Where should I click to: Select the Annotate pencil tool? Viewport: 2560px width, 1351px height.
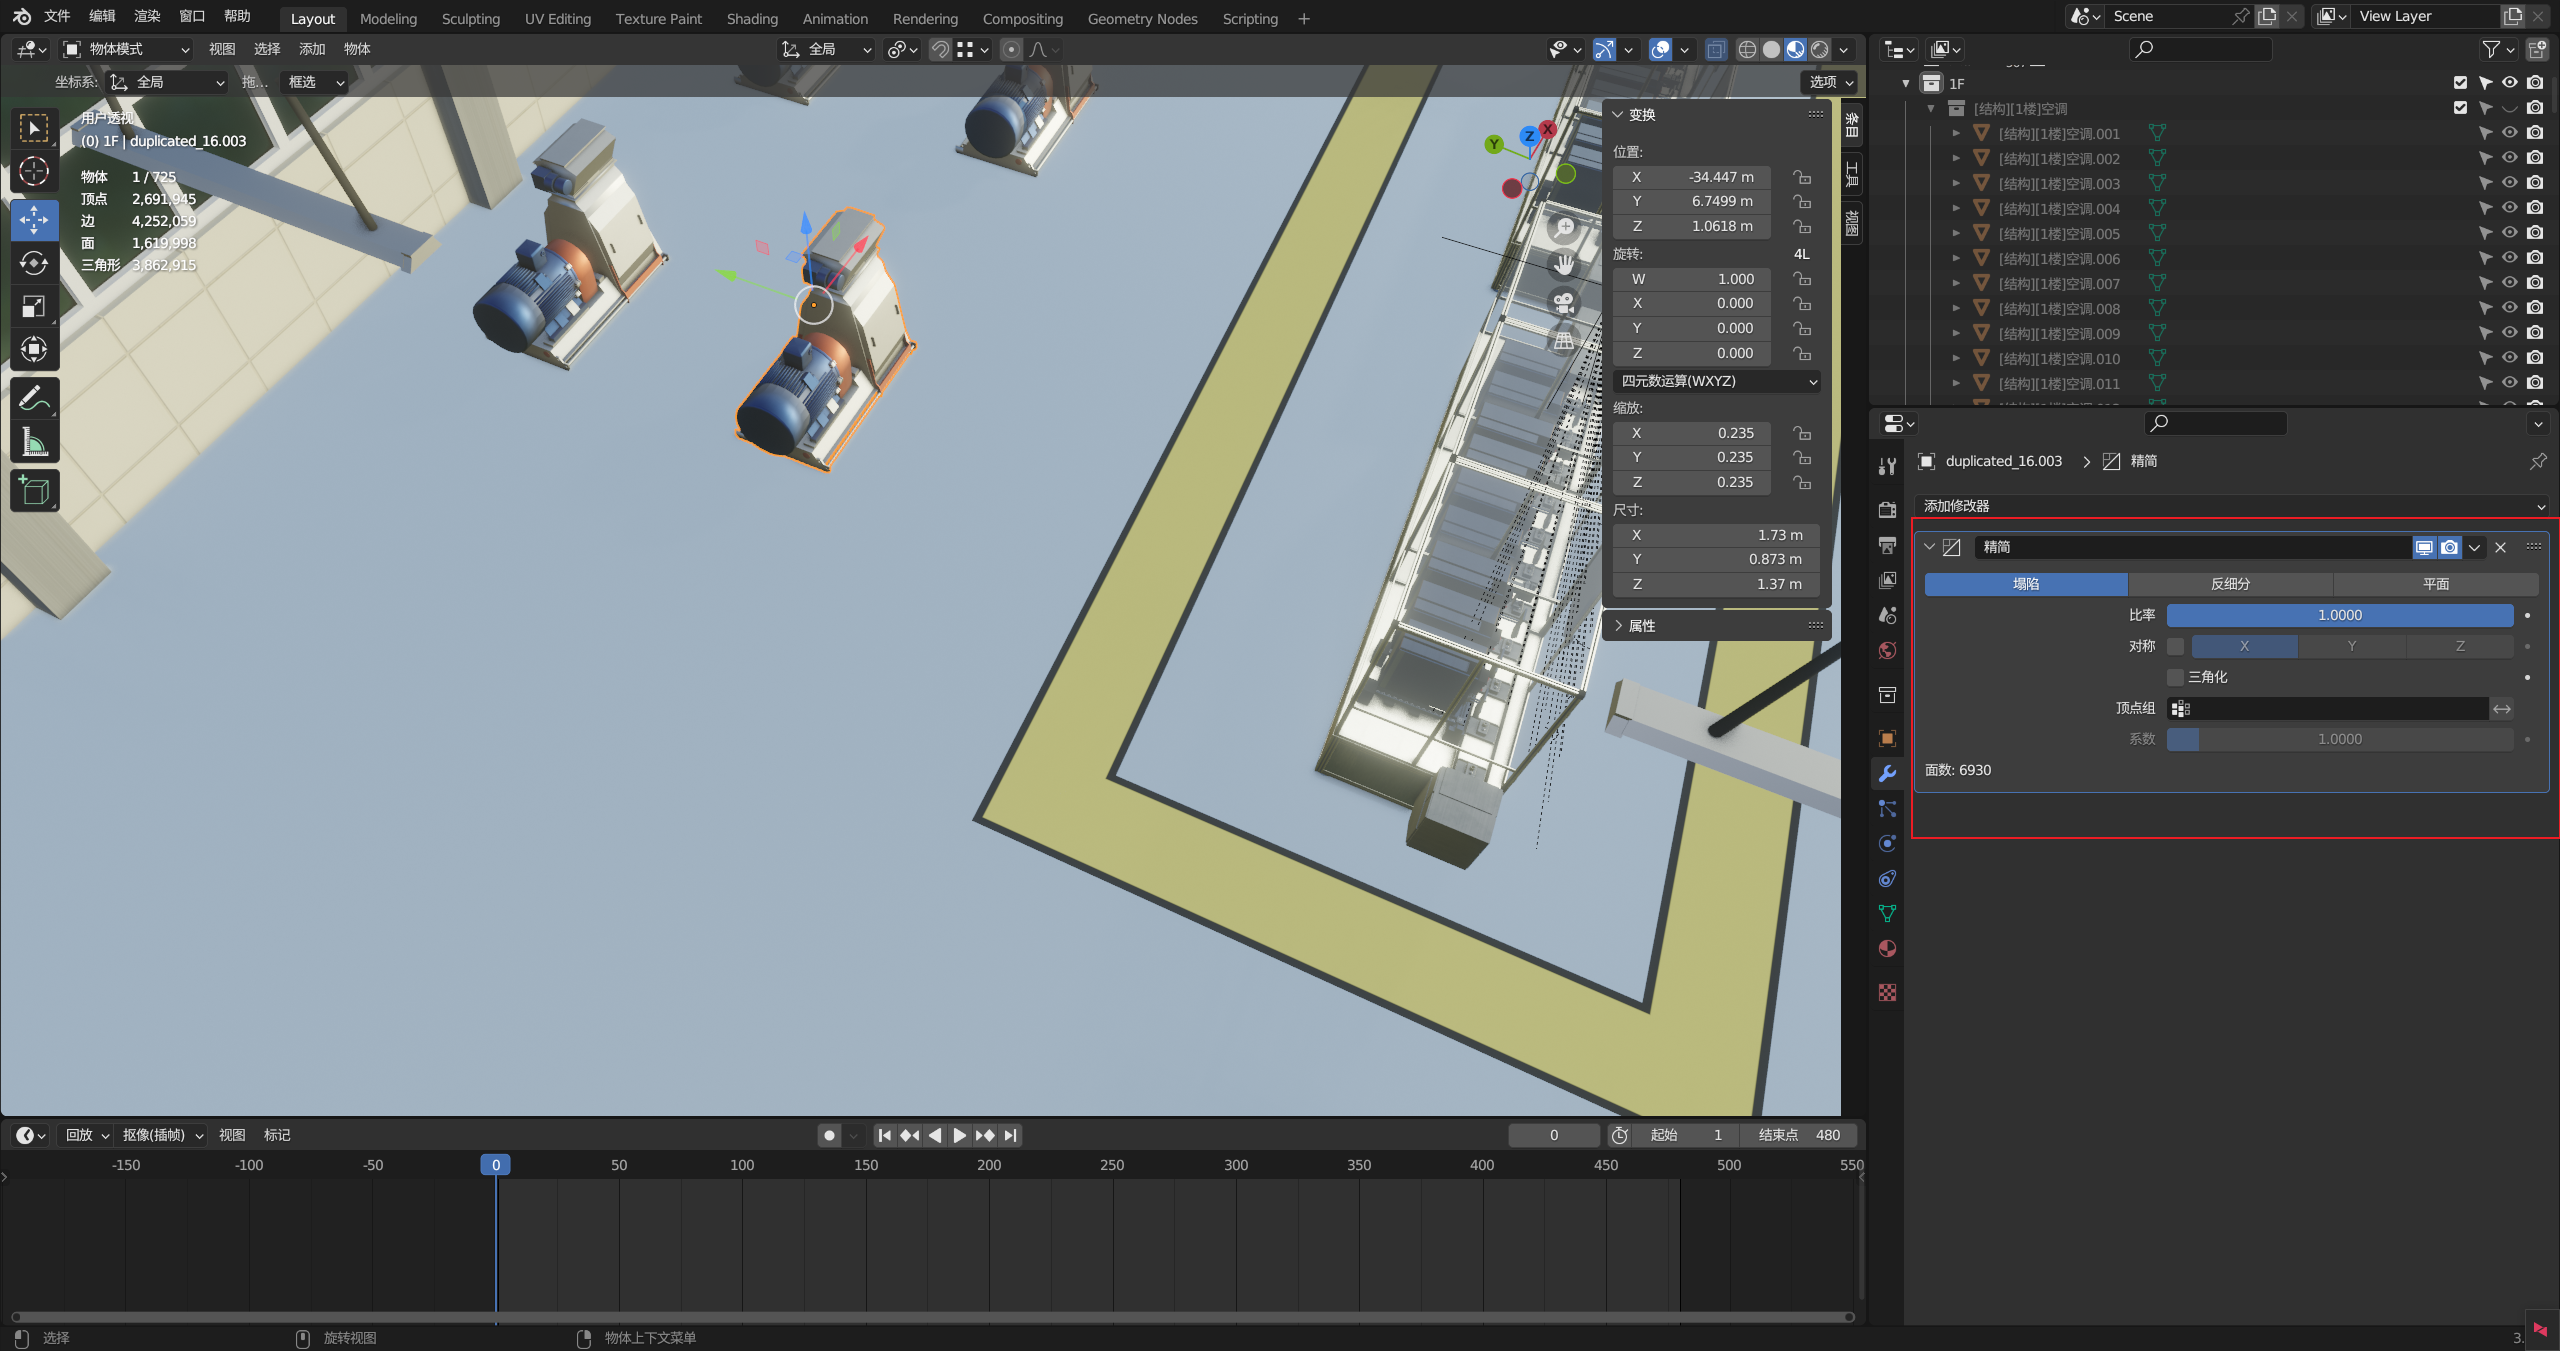coord(34,398)
